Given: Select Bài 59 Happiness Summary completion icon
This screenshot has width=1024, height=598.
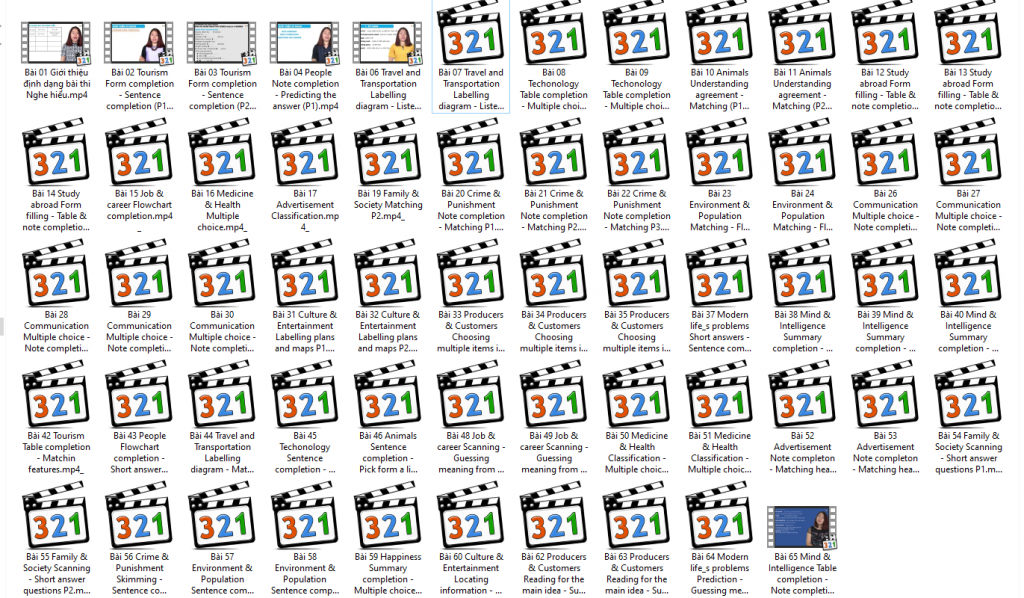Looking at the screenshot, I should coord(388,518).
